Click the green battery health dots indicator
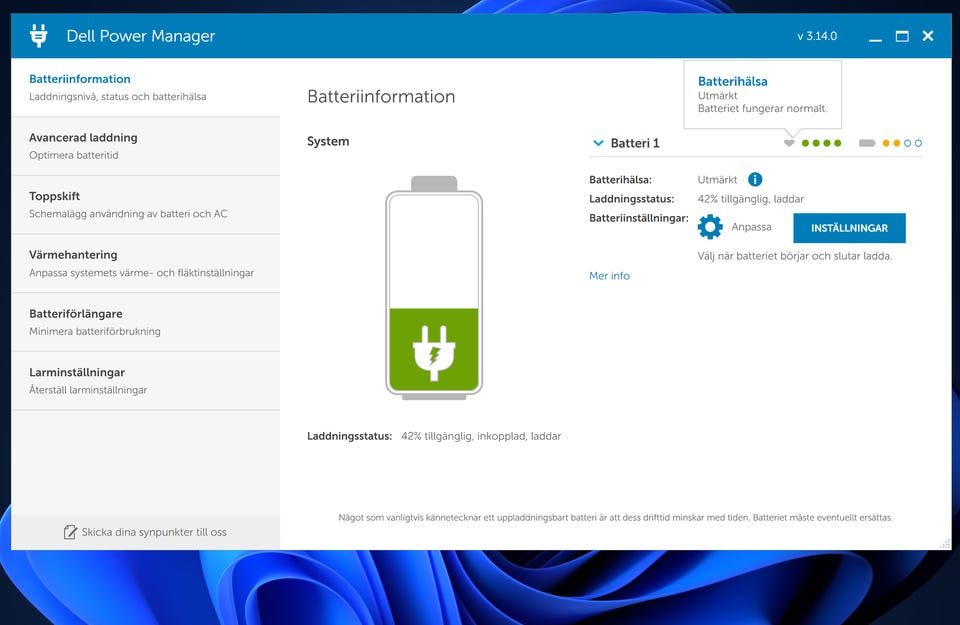 coord(822,143)
